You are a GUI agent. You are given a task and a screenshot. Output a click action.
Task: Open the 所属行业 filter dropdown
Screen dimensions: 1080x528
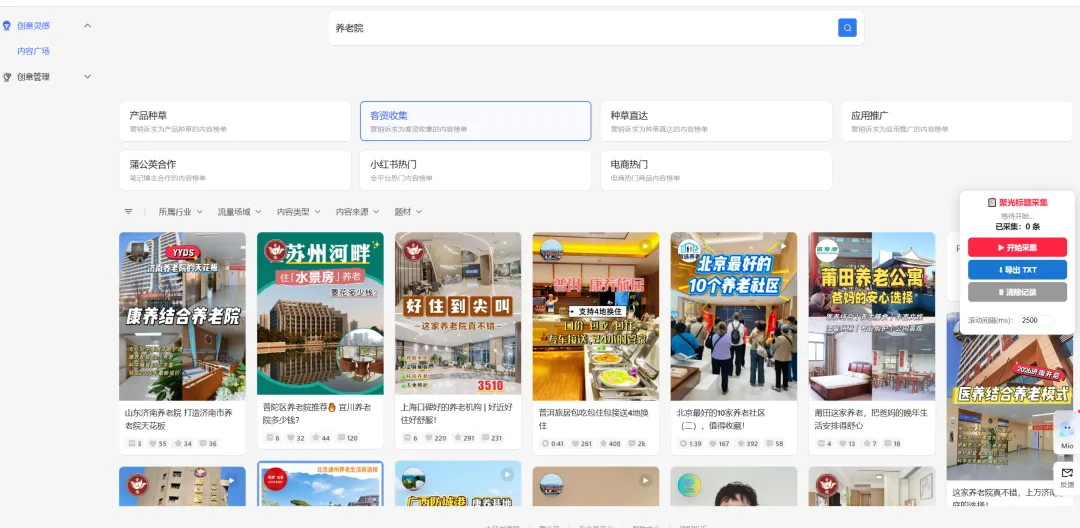point(180,212)
